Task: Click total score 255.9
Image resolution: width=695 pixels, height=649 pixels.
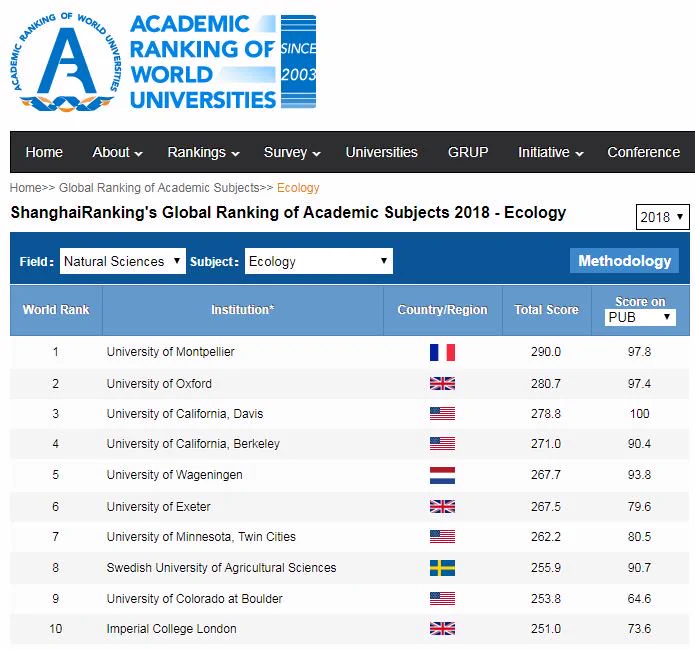Action: click(546, 567)
